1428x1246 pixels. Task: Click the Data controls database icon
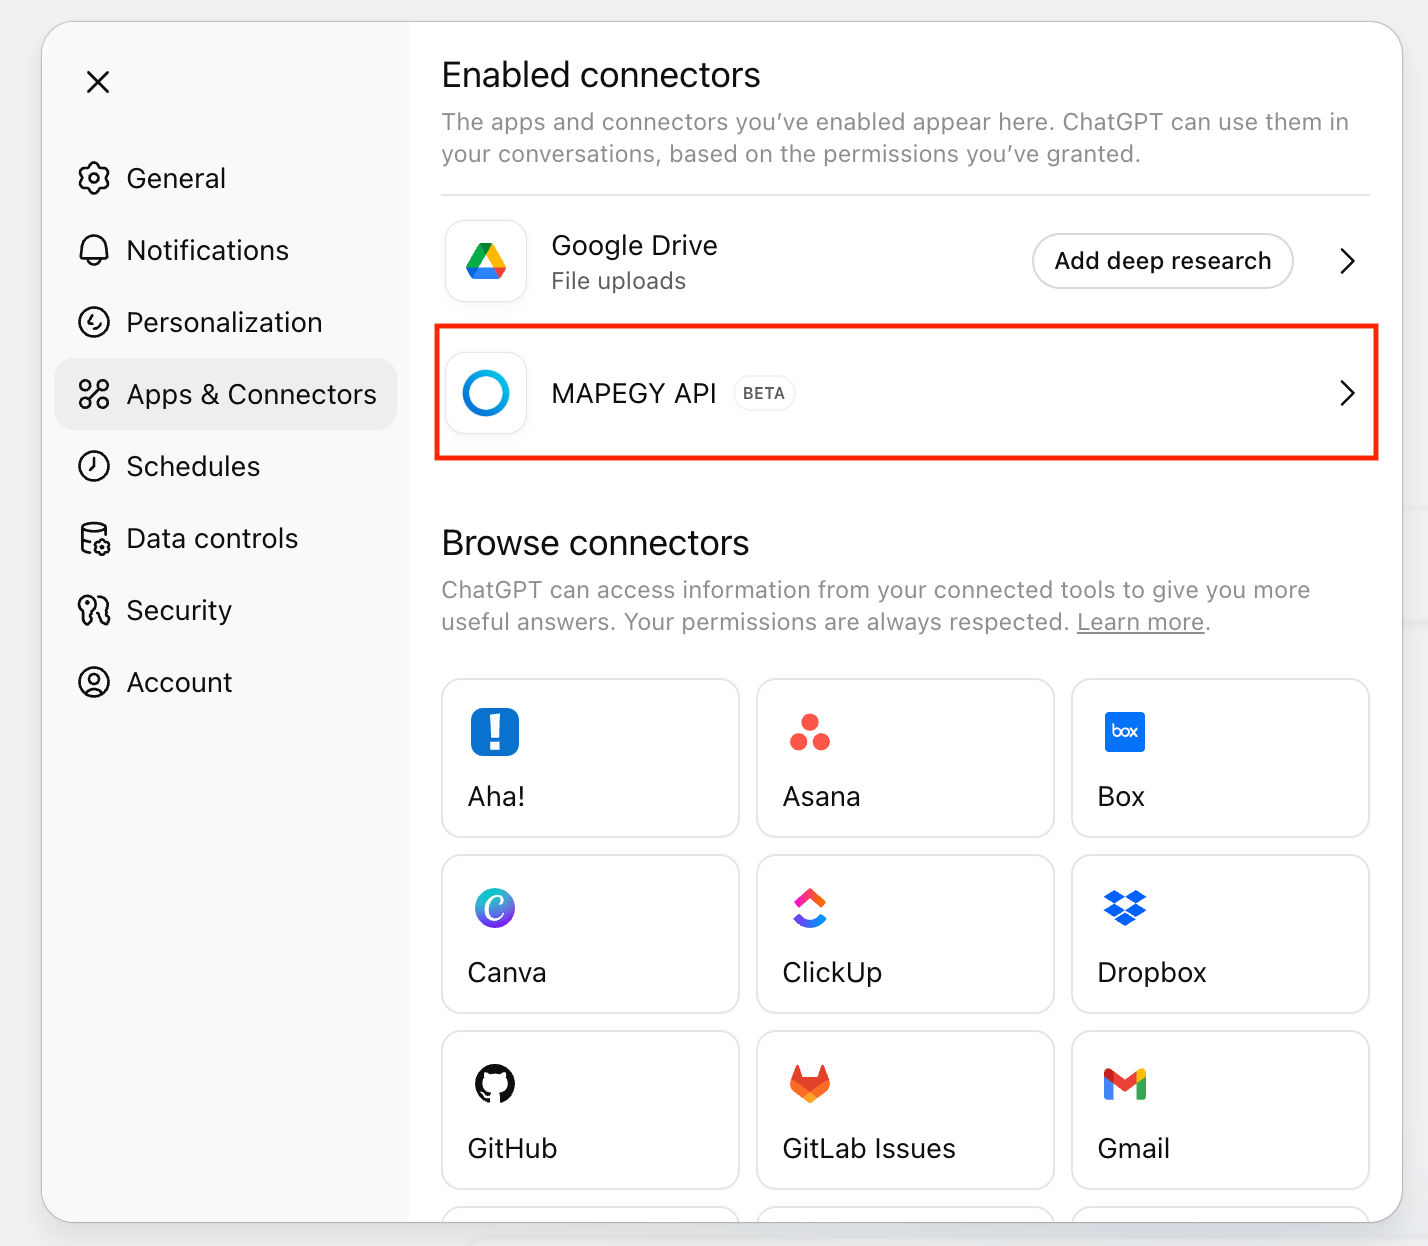pos(94,538)
